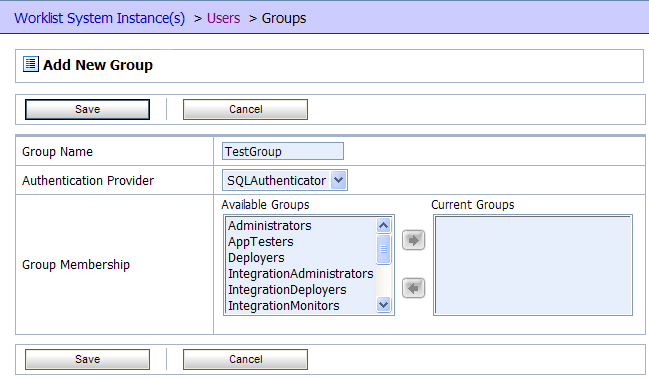Click Available Groups scroll up arrow
This screenshot has height=379, width=649.
click(383, 225)
